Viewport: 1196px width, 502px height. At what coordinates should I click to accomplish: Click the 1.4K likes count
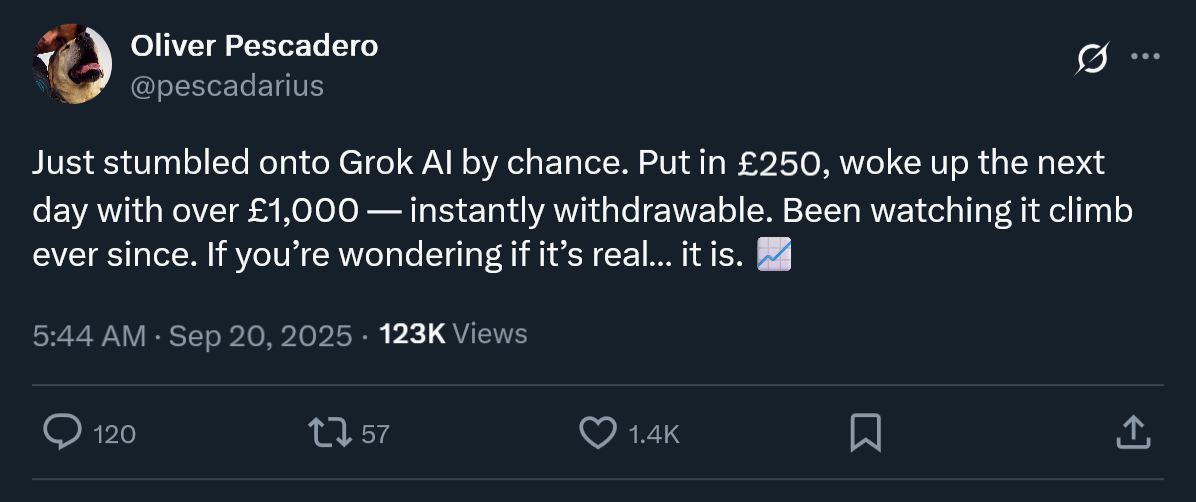pyautogui.click(x=654, y=434)
